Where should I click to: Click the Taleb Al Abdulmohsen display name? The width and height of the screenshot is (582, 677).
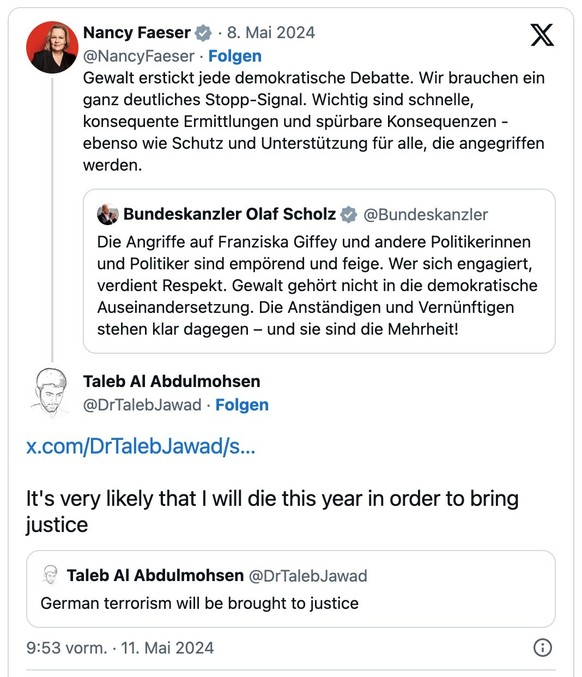coord(172,382)
